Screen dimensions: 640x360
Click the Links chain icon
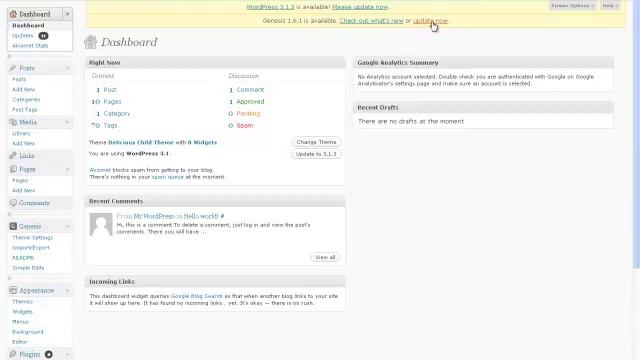[x=13, y=156]
